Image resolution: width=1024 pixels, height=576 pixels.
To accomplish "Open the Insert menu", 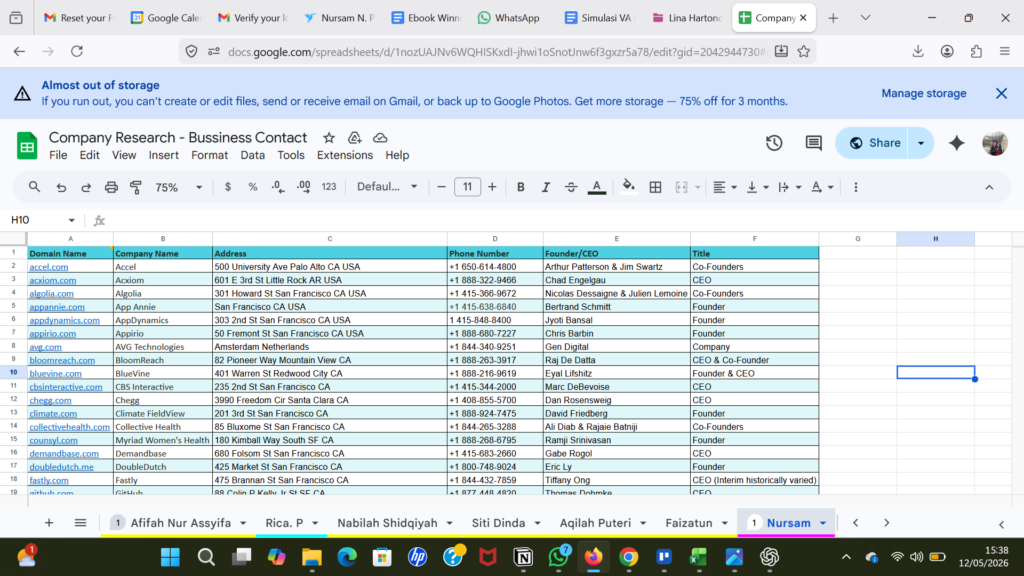I will 163,155.
